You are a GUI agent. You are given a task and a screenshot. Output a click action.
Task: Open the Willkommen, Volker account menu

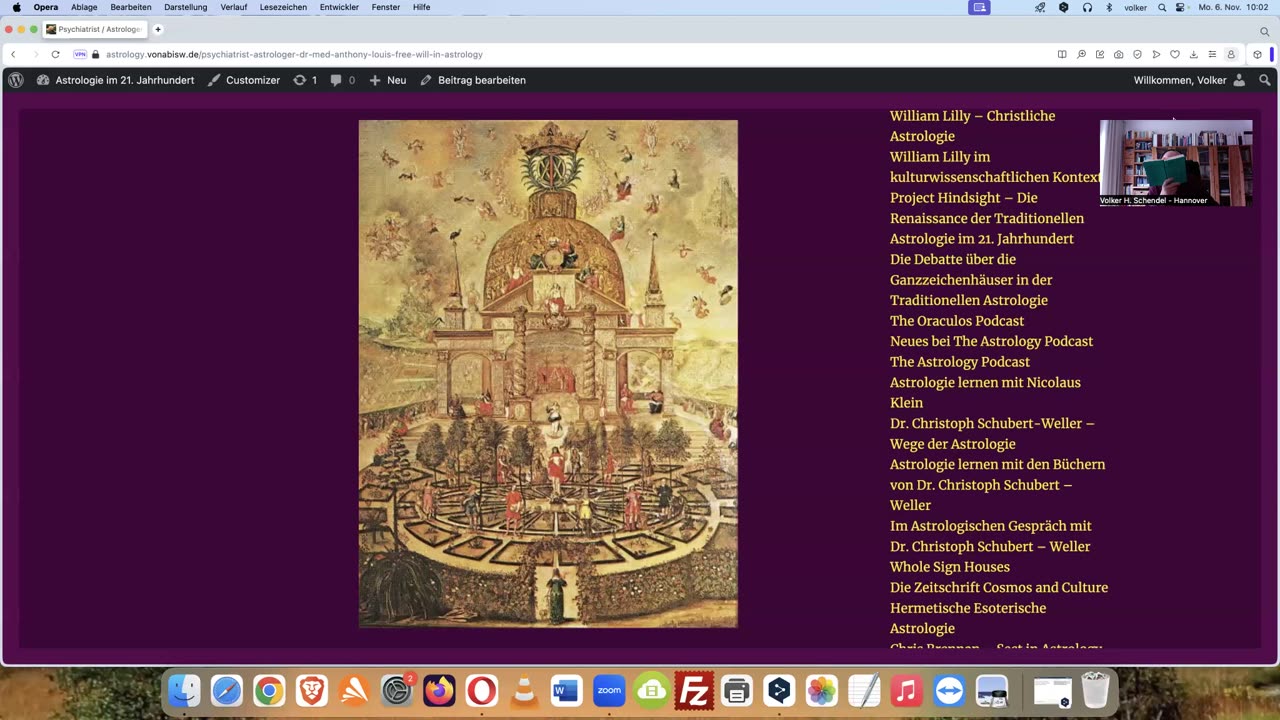pyautogui.click(x=1189, y=80)
